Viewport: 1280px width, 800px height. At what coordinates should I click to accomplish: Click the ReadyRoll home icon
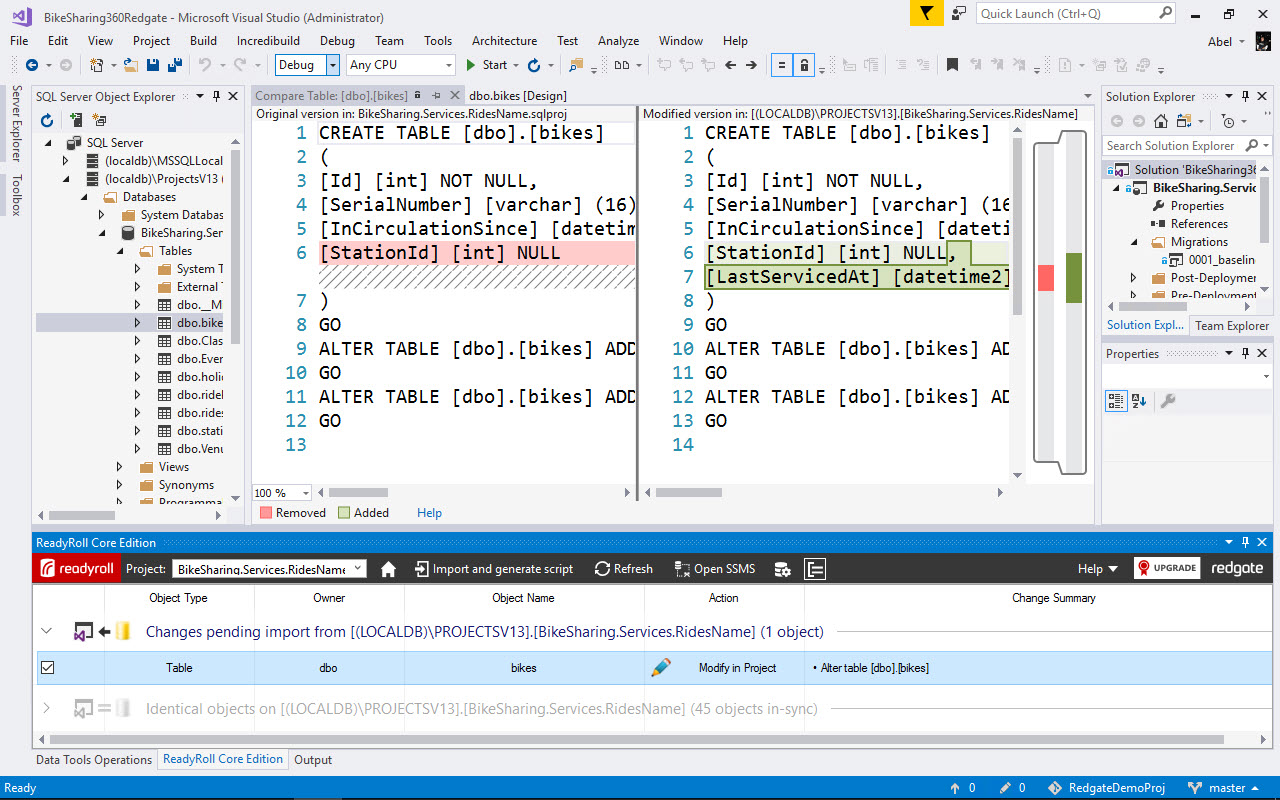click(x=389, y=568)
